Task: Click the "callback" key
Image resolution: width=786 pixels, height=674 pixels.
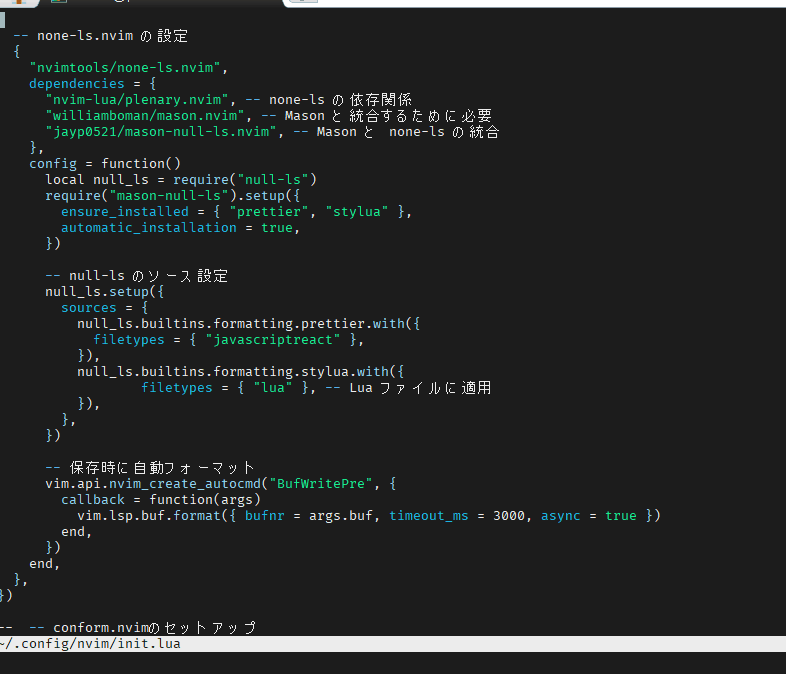Action: [x=93, y=500]
